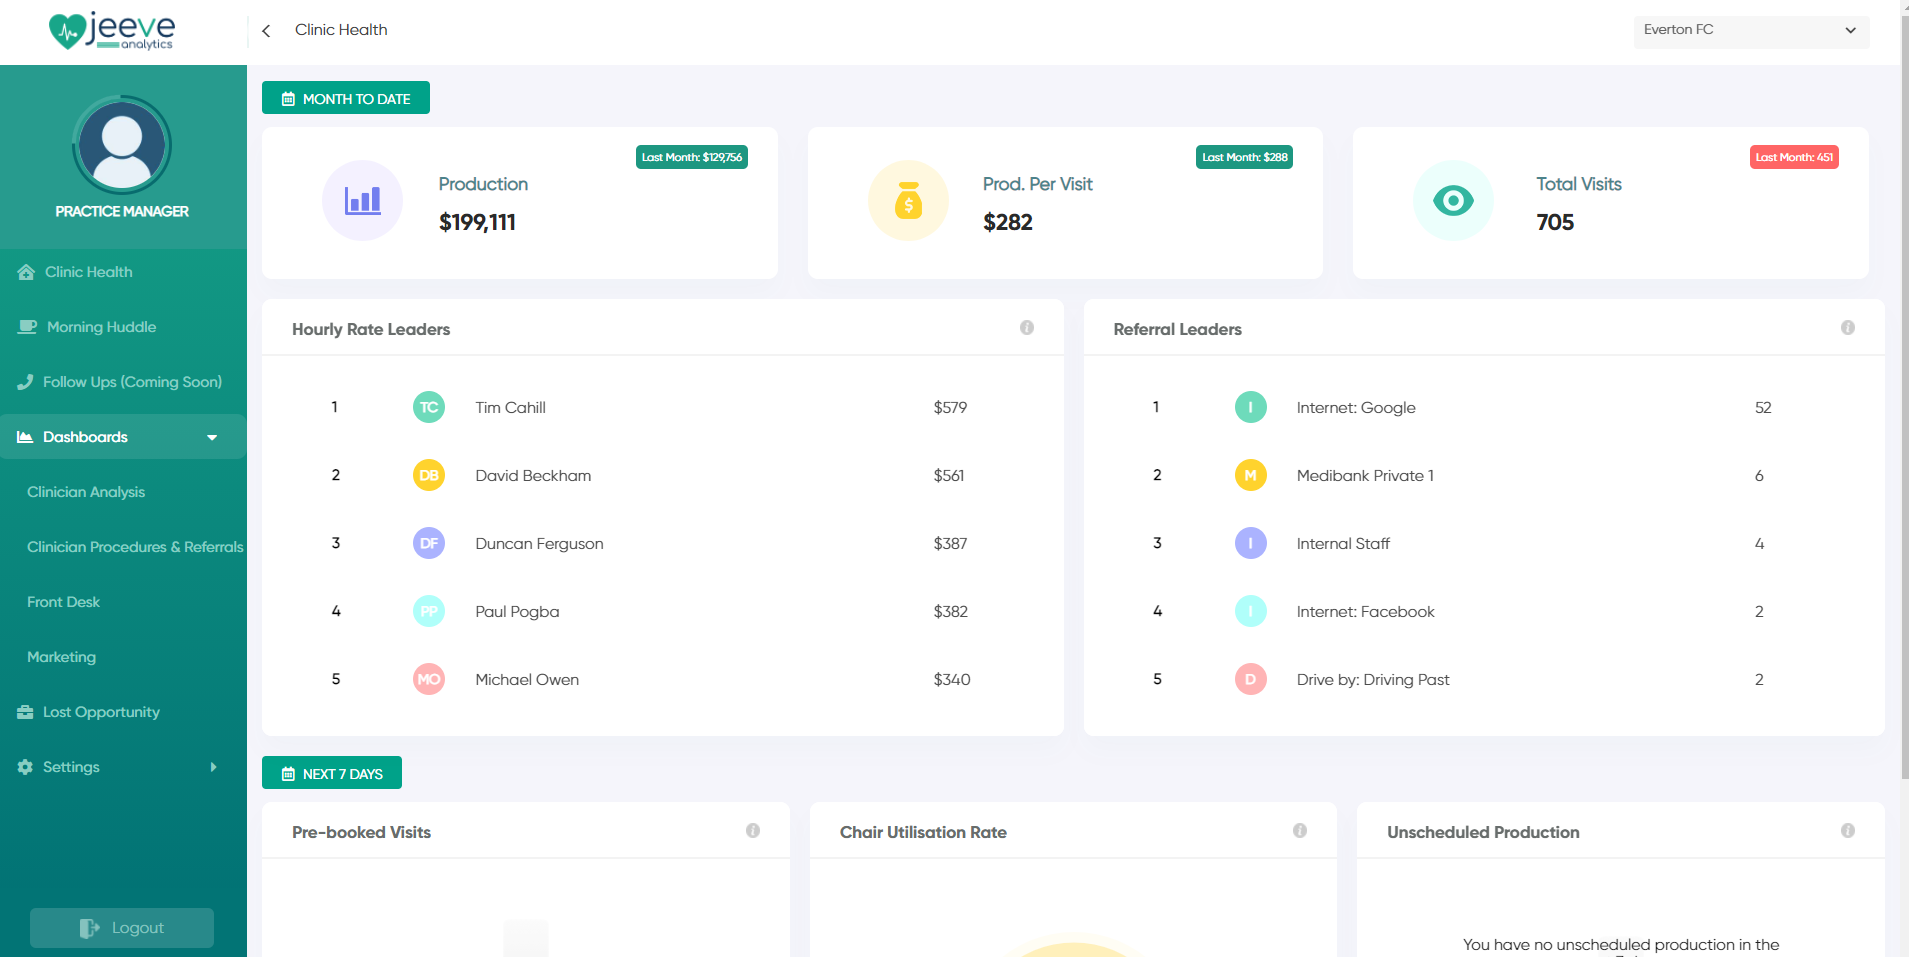
Task: Open Clinician Procedures & Referrals
Action: coord(135,547)
